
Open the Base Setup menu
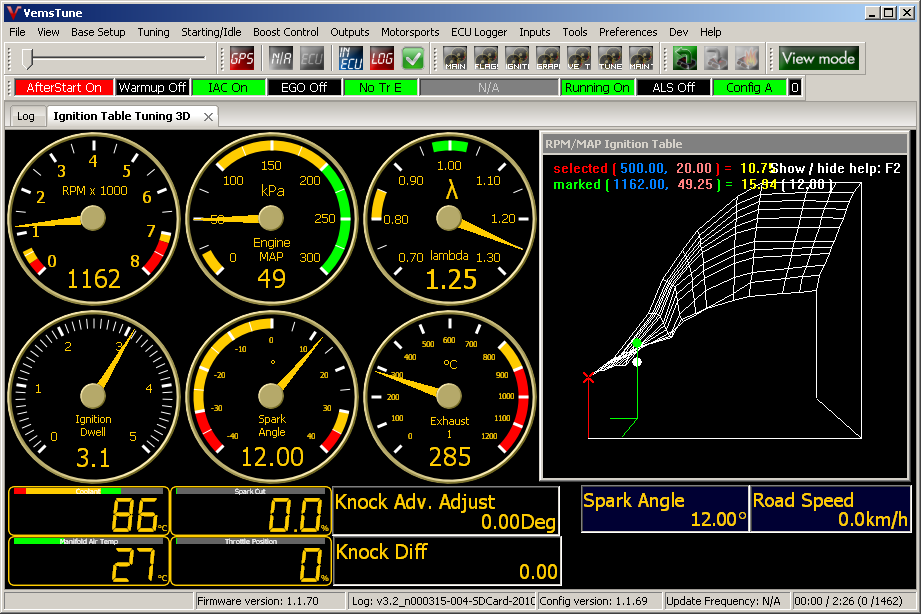98,32
